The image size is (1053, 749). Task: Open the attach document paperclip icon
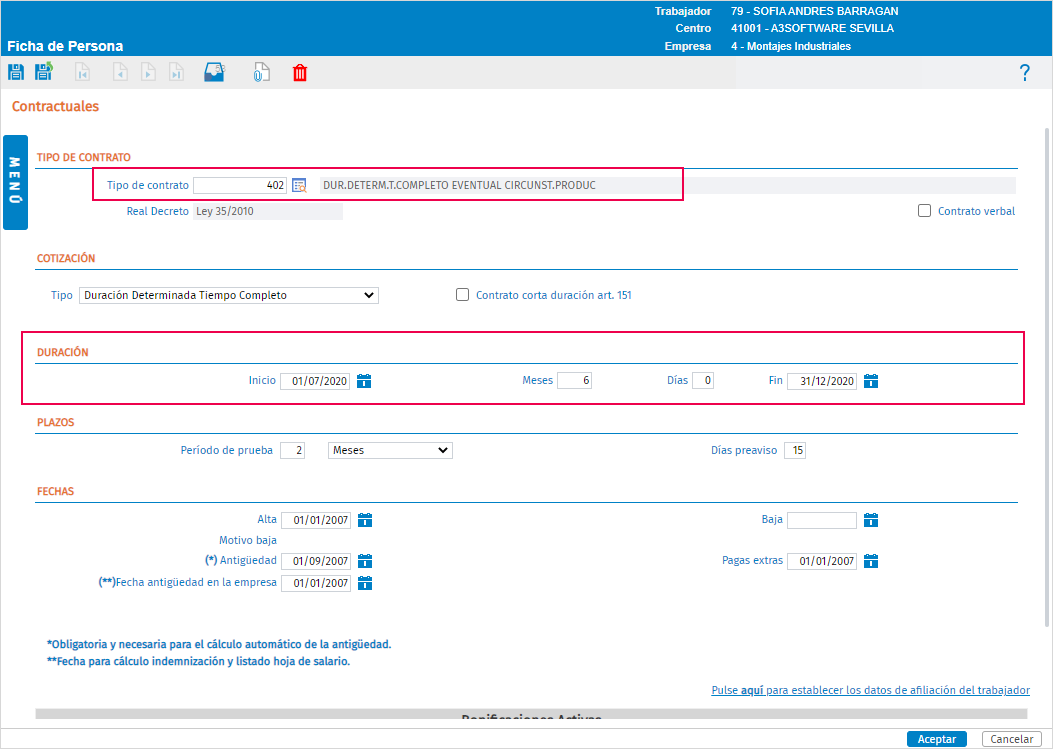tap(261, 72)
